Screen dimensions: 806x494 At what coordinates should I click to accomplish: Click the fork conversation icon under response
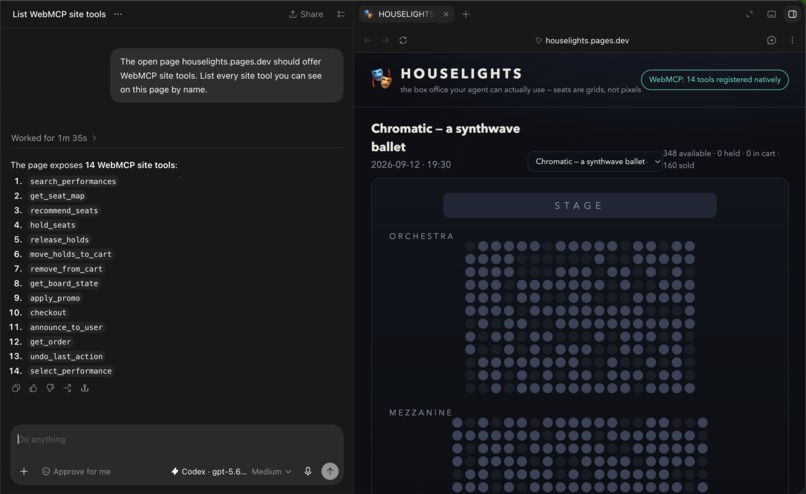coord(67,388)
